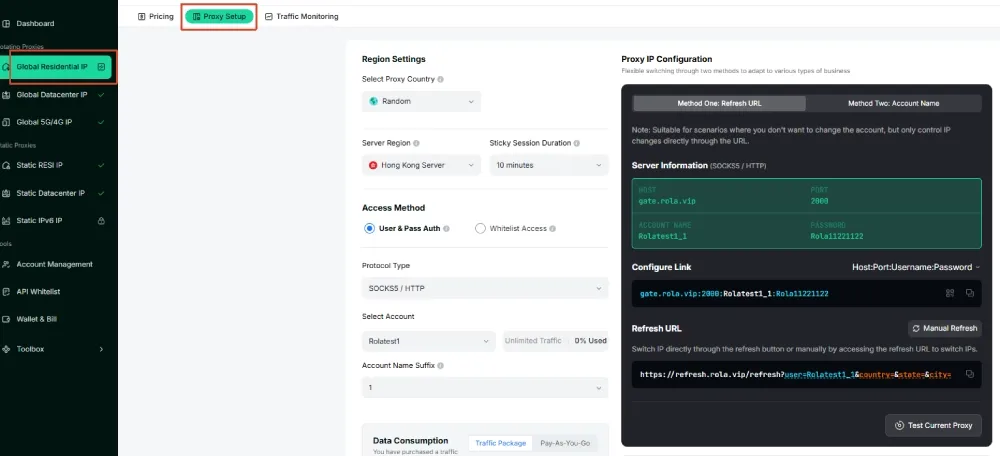This screenshot has height=456, width=1000.
Task: Switch to Method One: Refresh URL
Action: click(x=719, y=103)
